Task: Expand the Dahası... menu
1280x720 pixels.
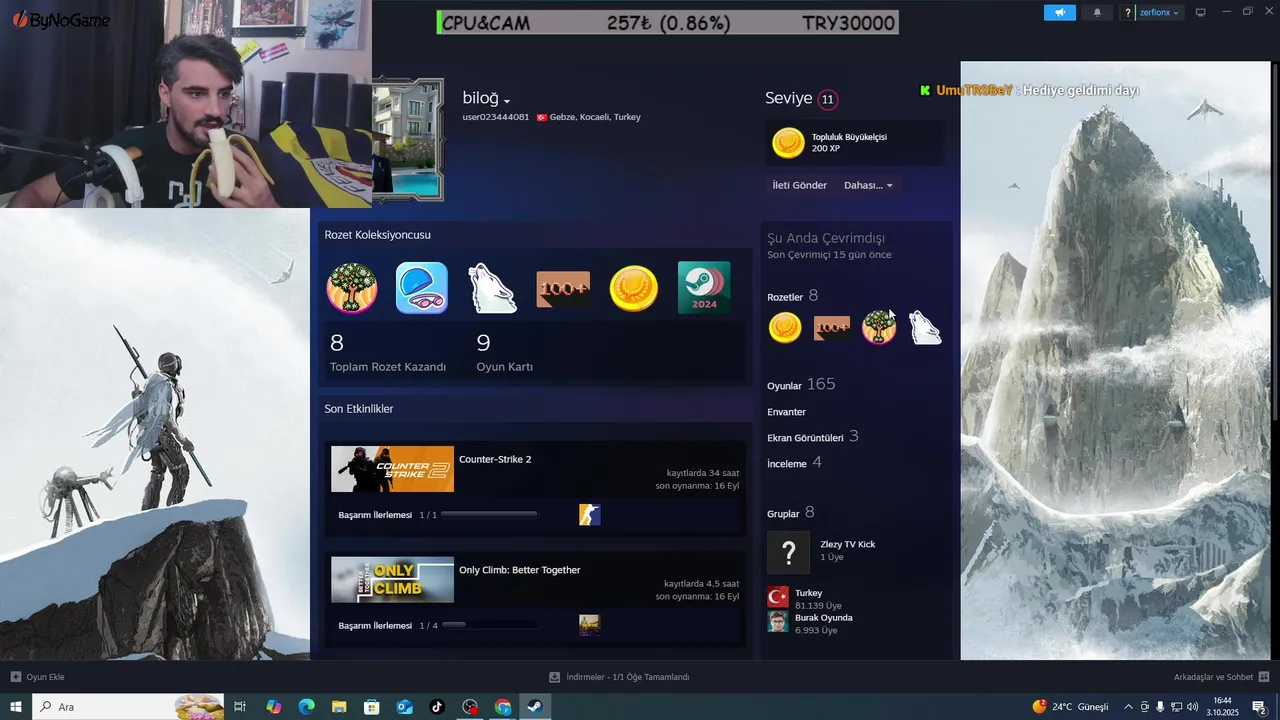Action: 868,185
